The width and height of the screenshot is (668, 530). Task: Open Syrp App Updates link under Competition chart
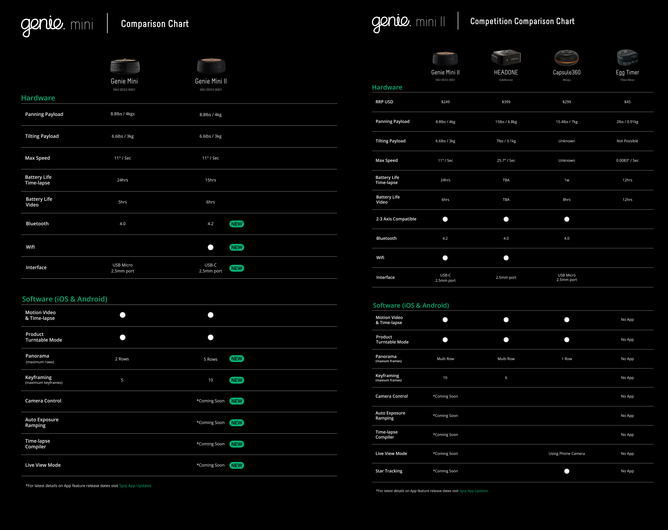click(473, 491)
